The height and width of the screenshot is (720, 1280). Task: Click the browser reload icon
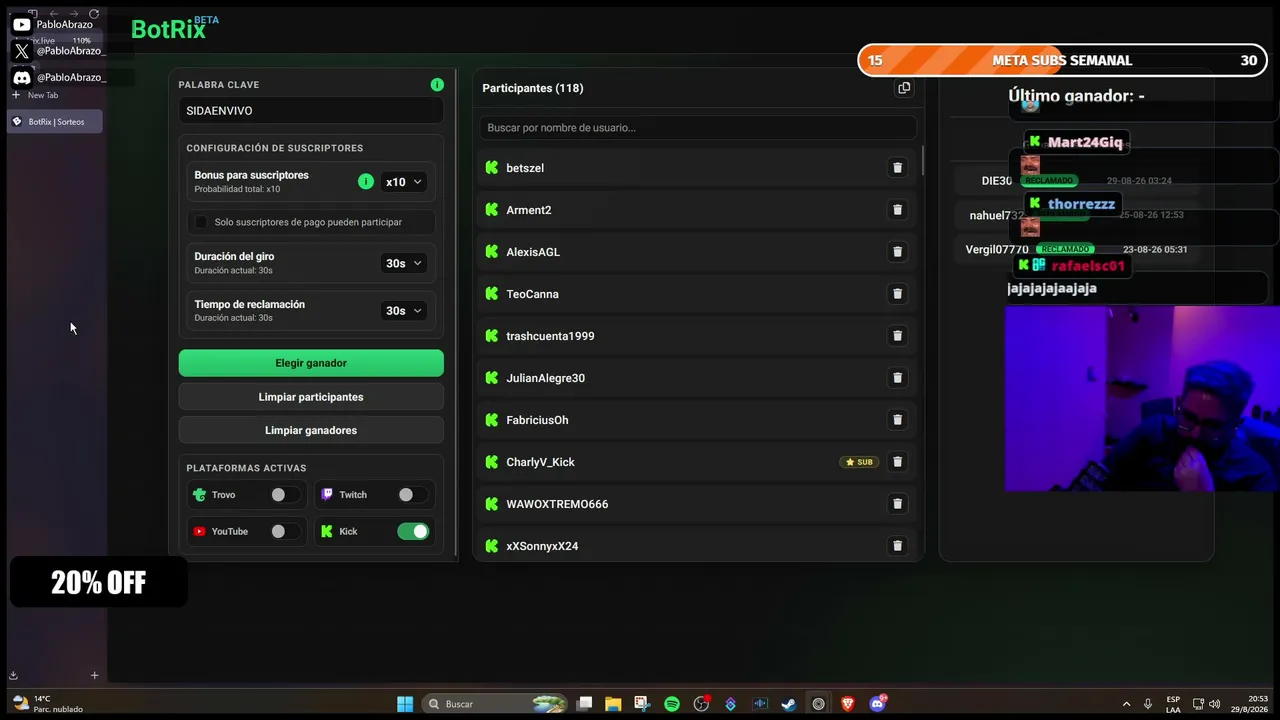pyautogui.click(x=94, y=14)
